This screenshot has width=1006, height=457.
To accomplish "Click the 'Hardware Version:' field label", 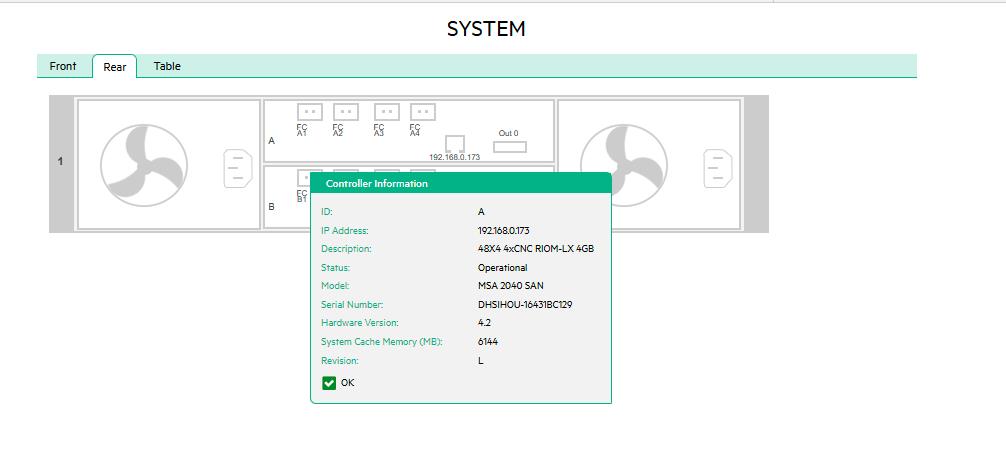I will click(359, 323).
